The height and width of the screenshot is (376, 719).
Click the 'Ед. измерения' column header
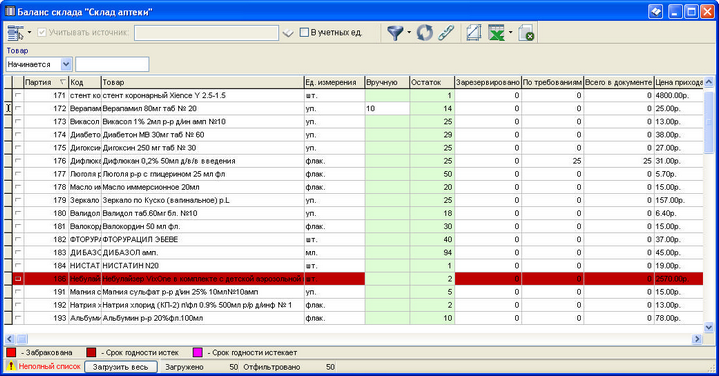coord(334,82)
